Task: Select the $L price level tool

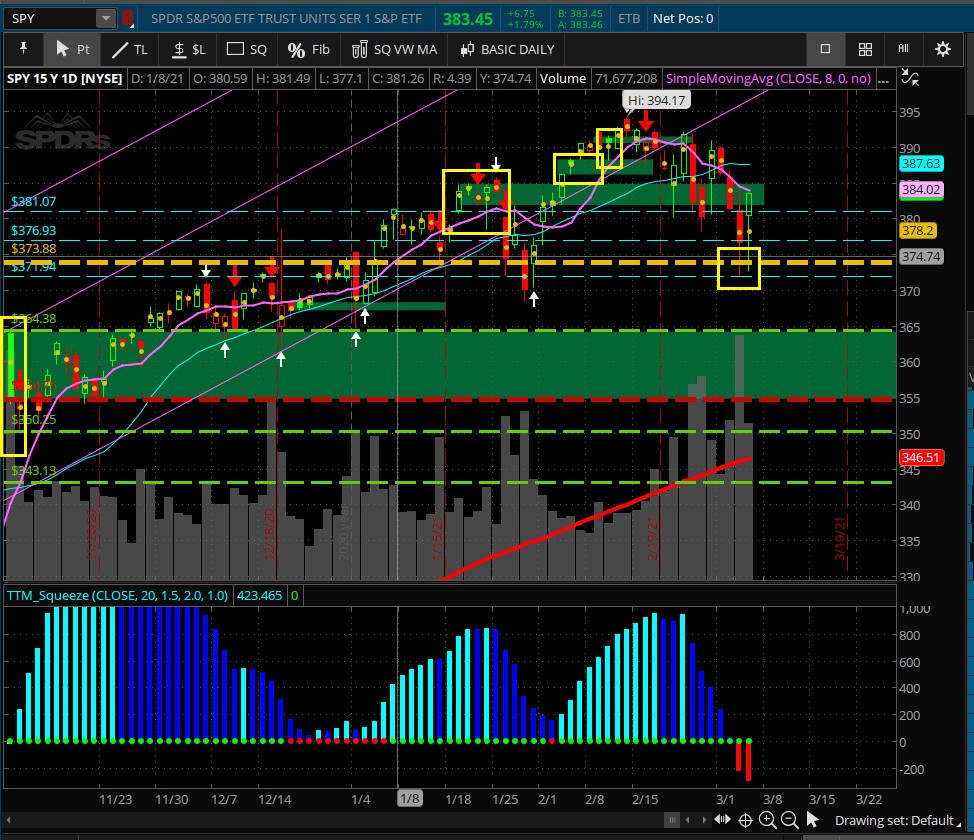Action: [189, 49]
